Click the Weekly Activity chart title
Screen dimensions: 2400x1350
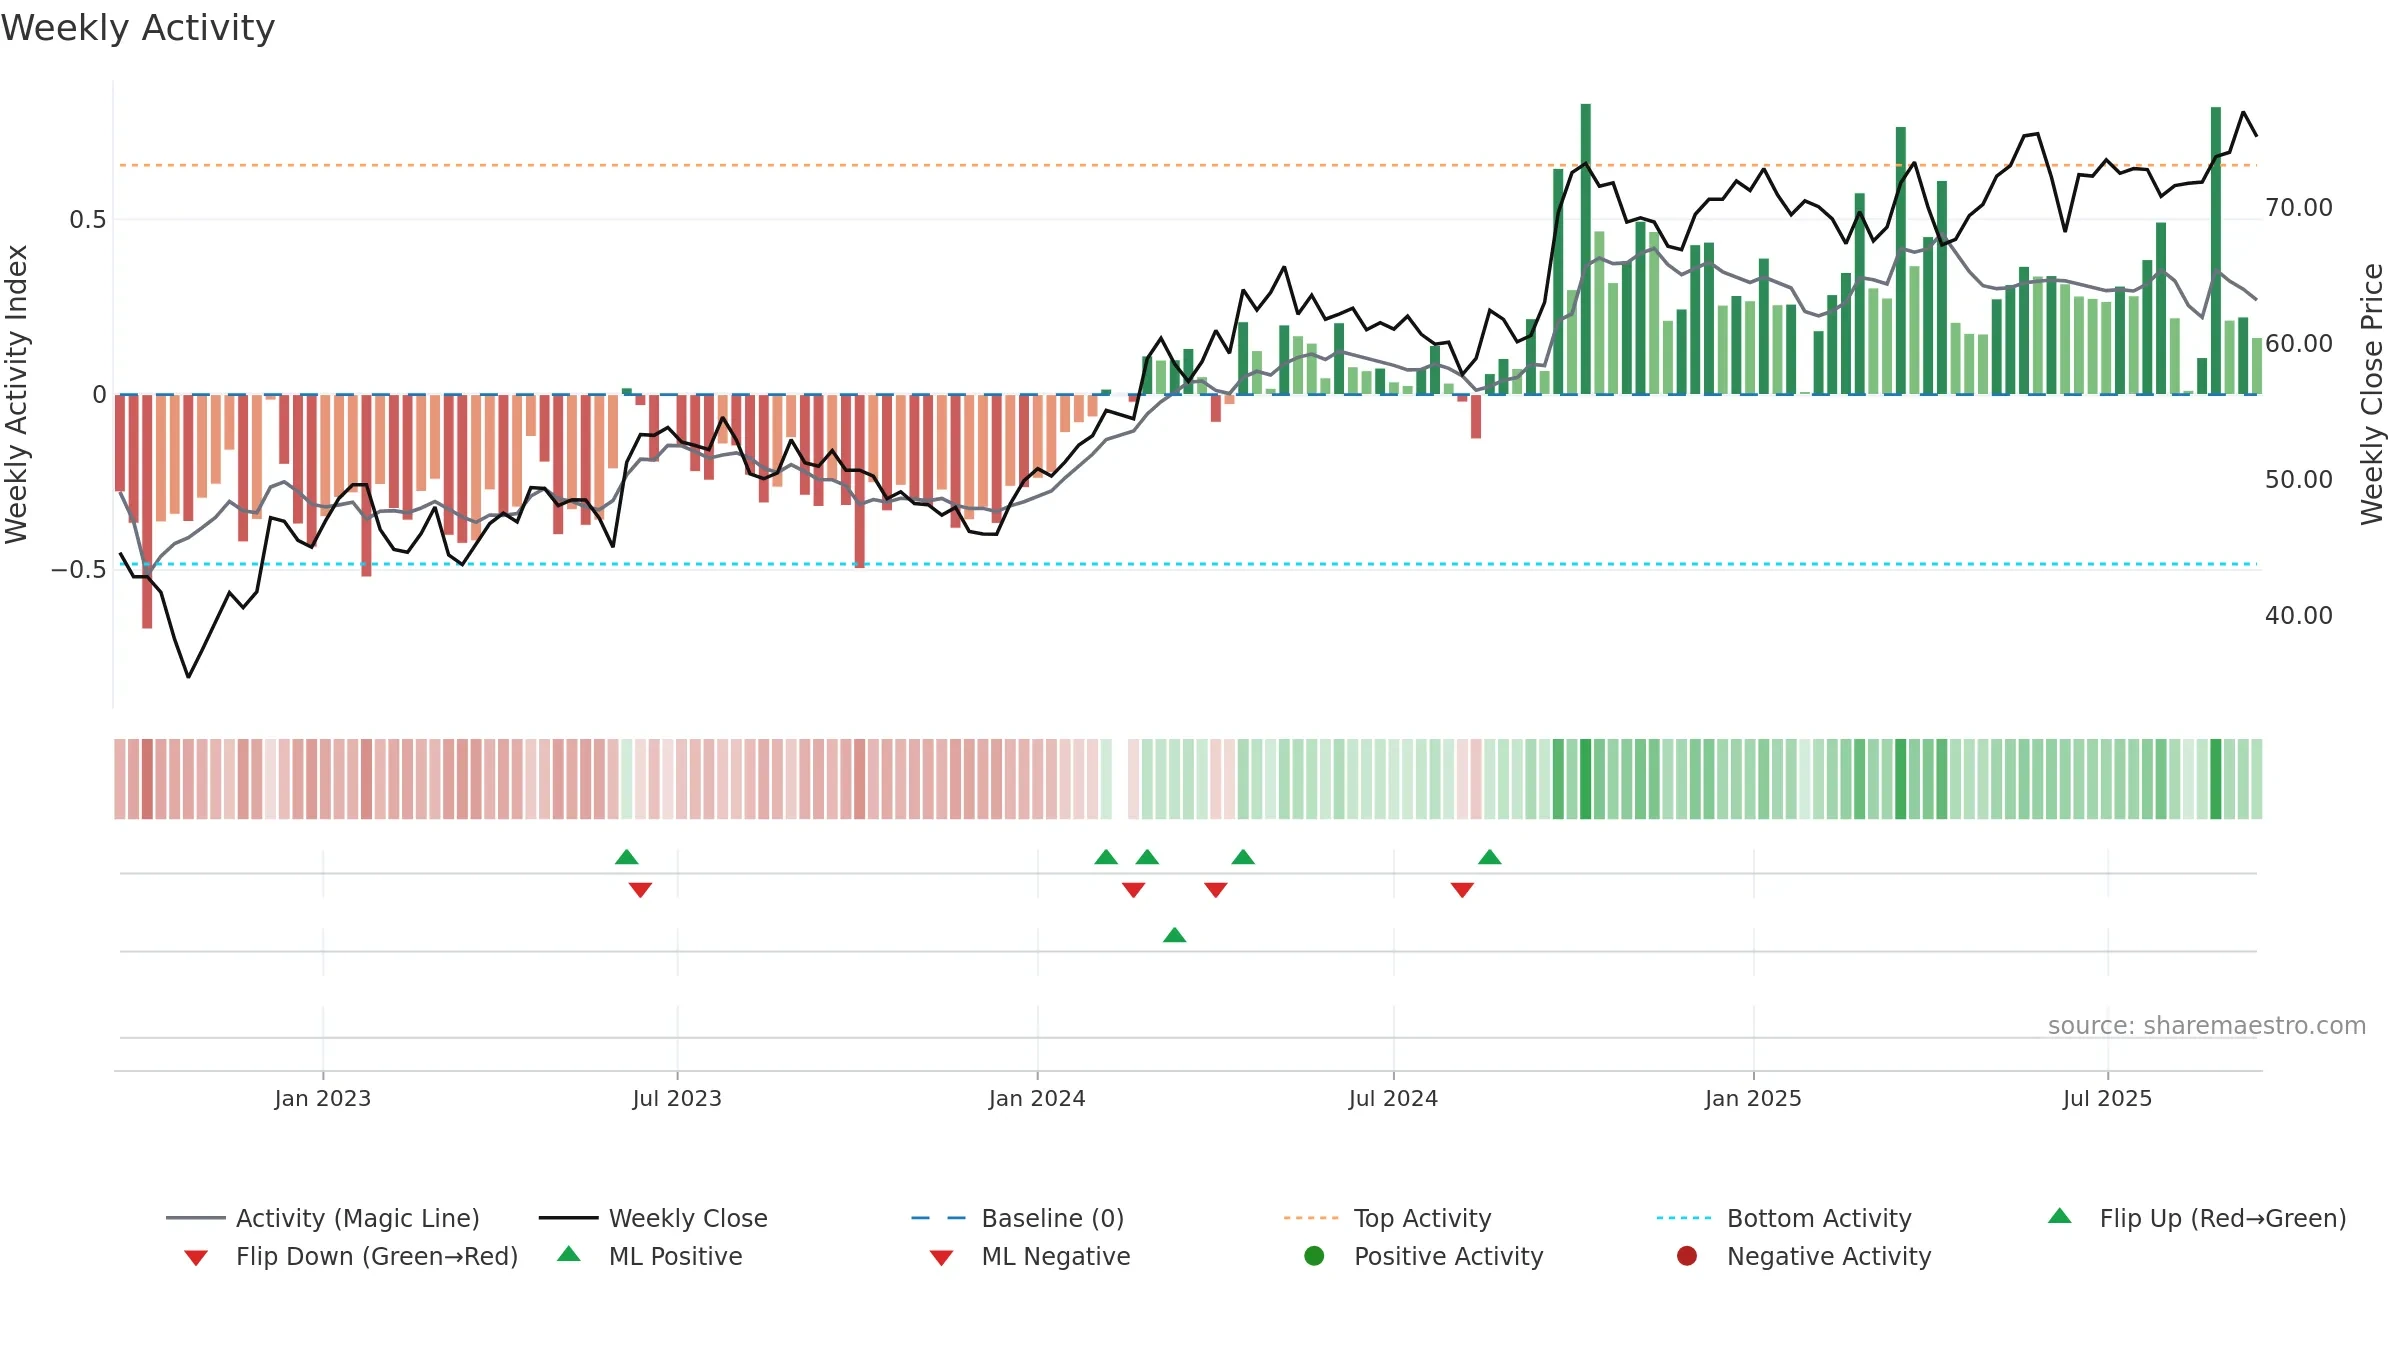tap(138, 29)
